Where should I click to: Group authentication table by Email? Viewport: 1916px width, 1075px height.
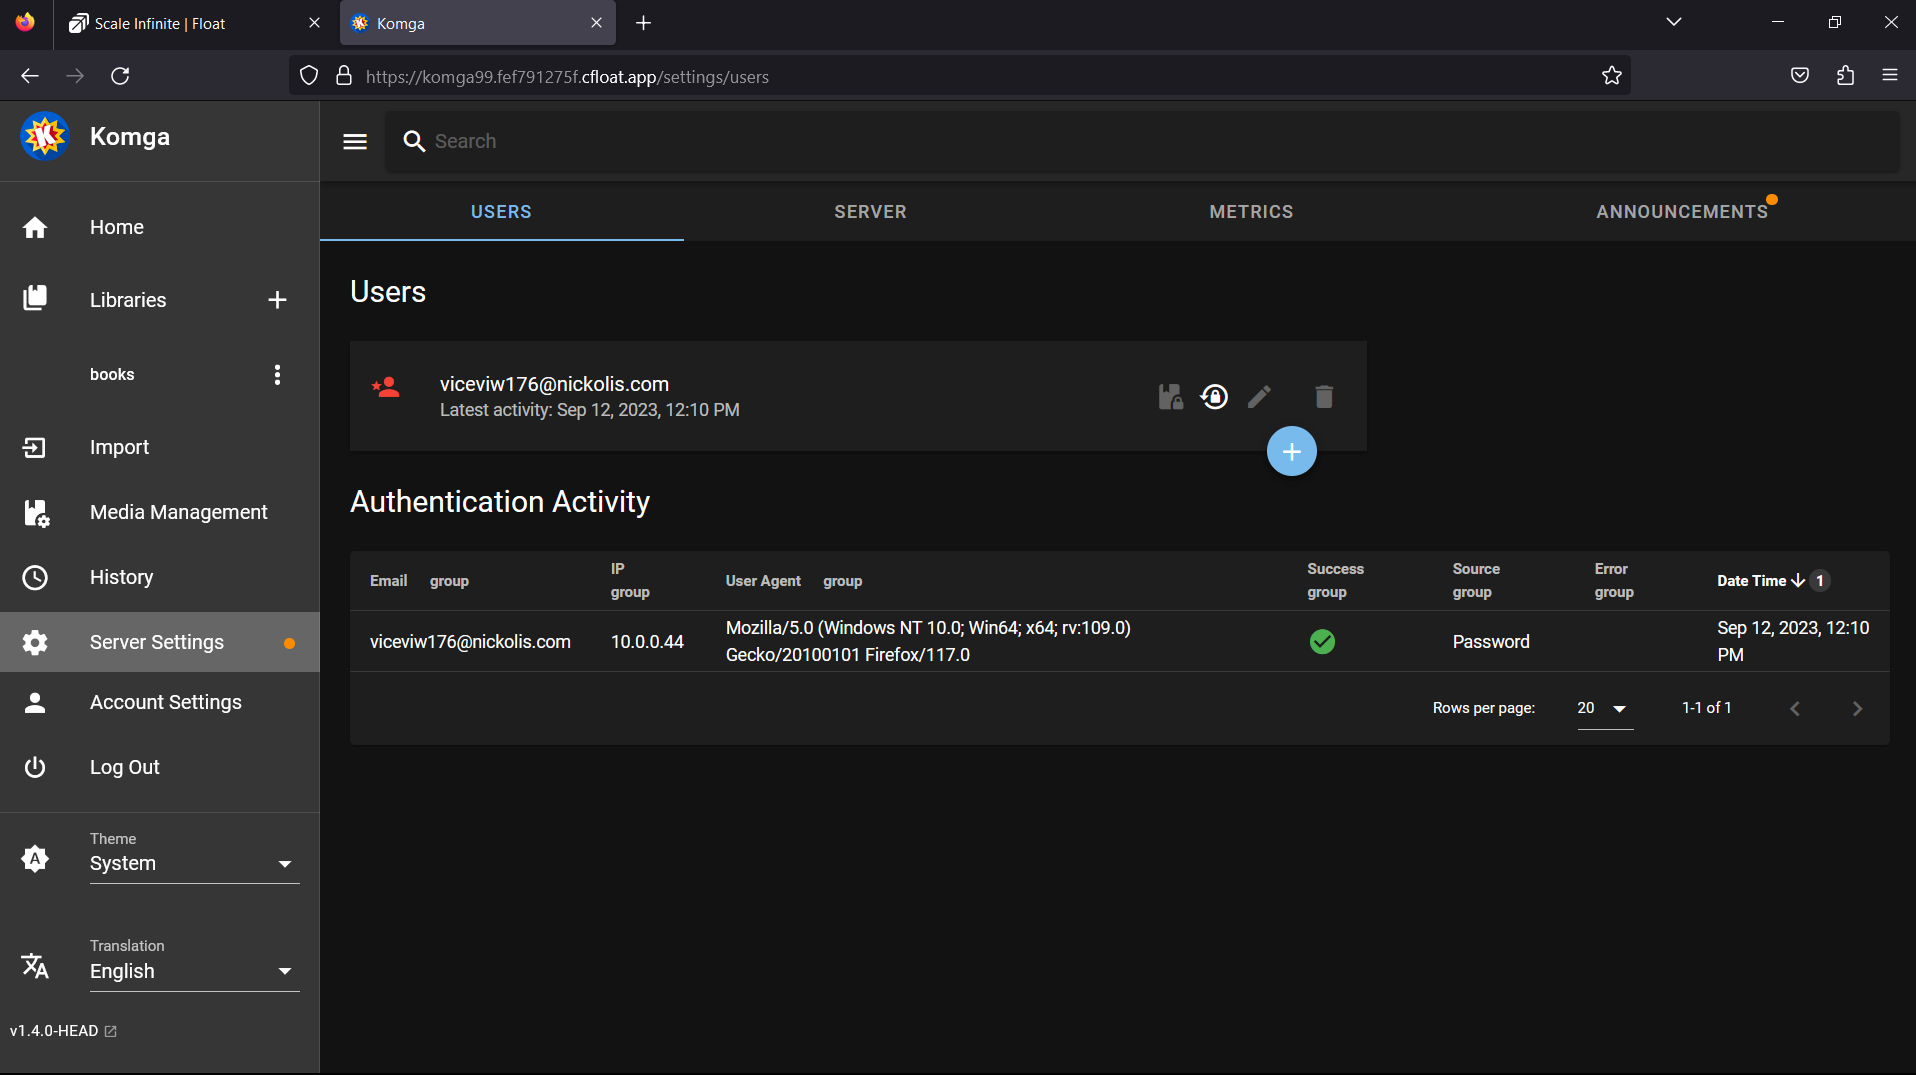coord(449,581)
